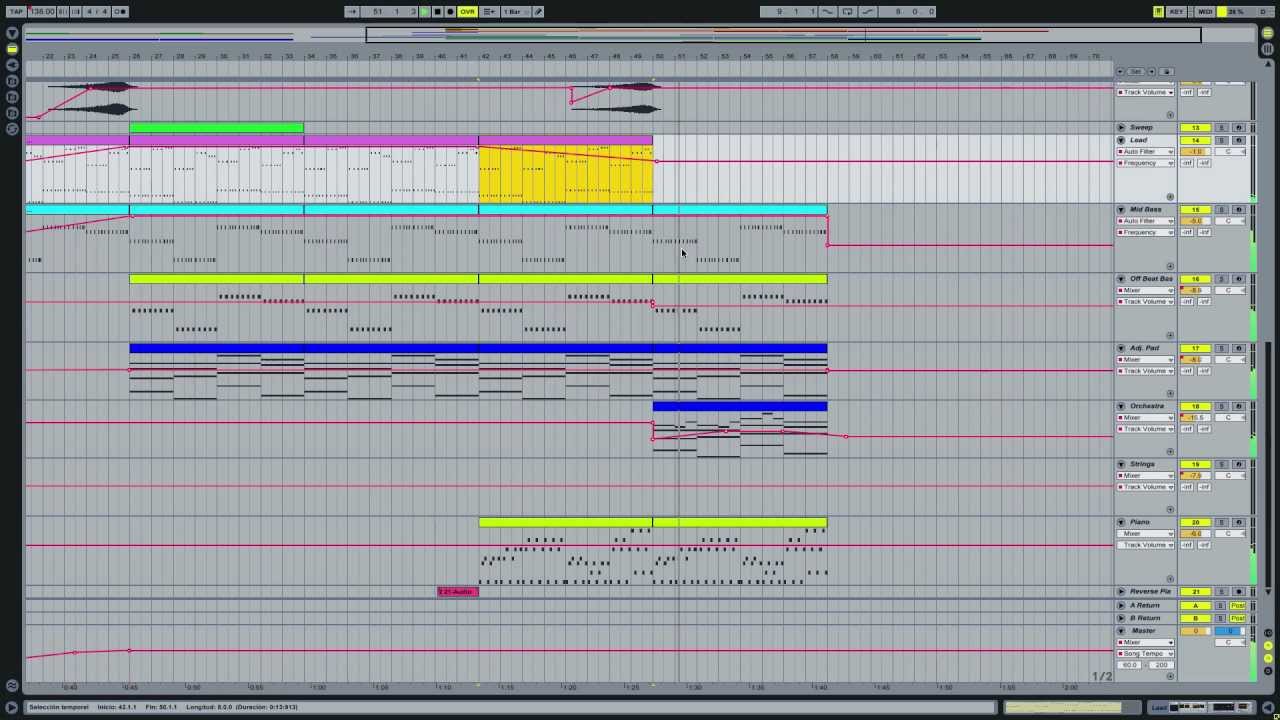1280x720 pixels.
Task: Fold the Lead track
Action: 1121,140
